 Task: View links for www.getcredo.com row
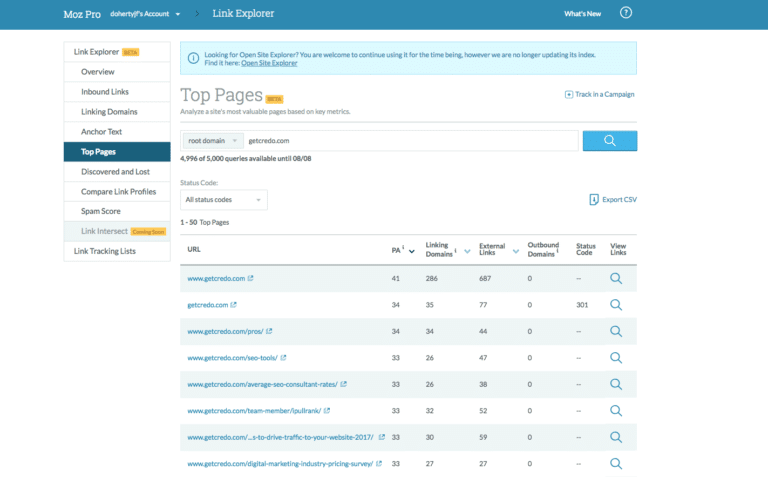tap(616, 278)
